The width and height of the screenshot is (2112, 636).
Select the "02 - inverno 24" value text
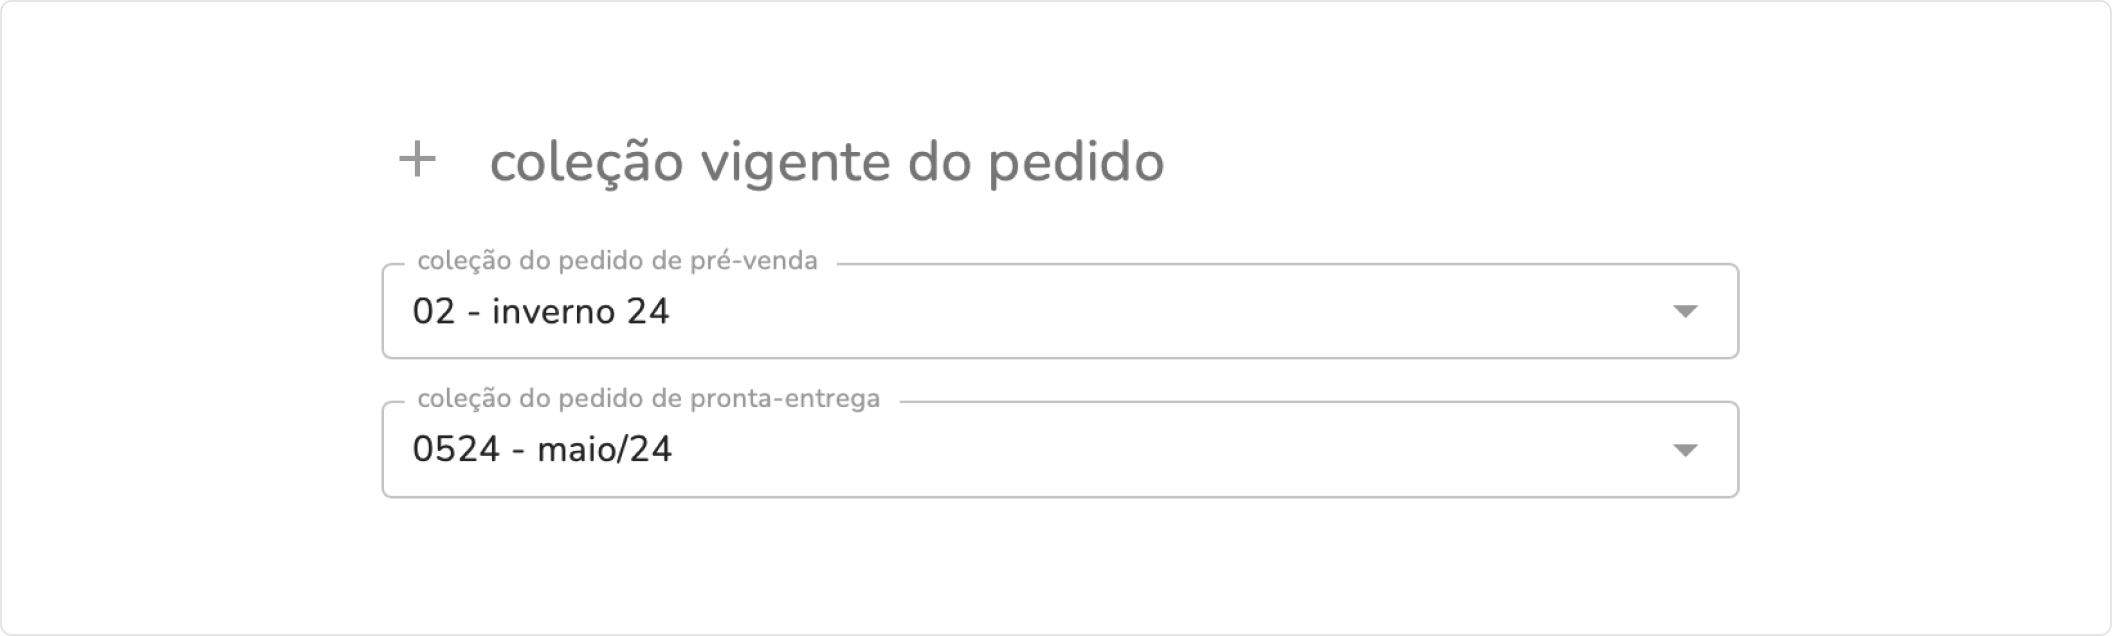(540, 312)
